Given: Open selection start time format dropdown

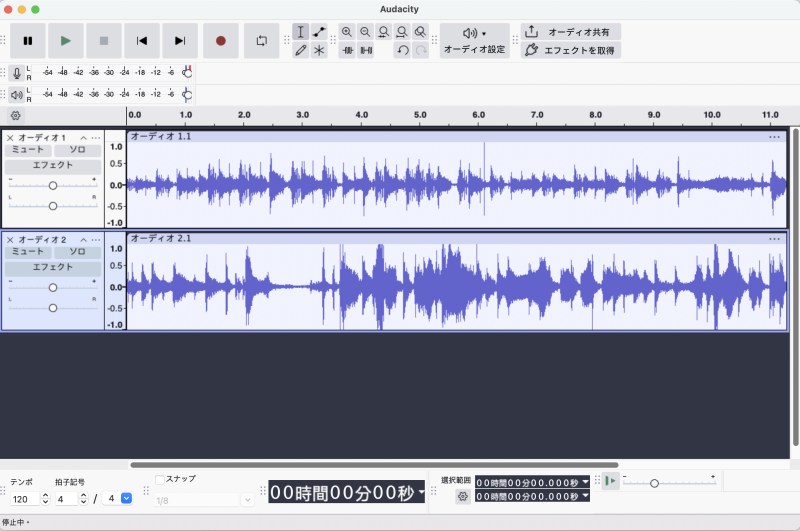Looking at the screenshot, I should [x=585, y=482].
